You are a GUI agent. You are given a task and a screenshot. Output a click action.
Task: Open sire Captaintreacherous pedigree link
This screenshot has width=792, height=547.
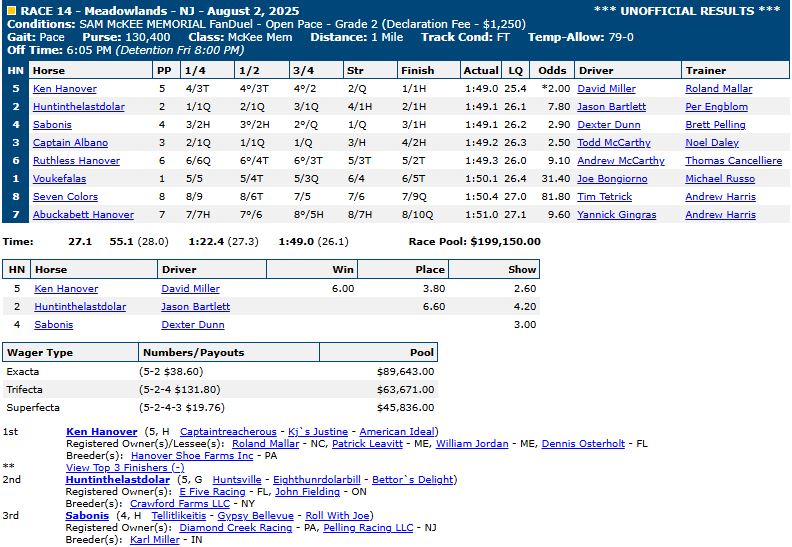pos(228,432)
